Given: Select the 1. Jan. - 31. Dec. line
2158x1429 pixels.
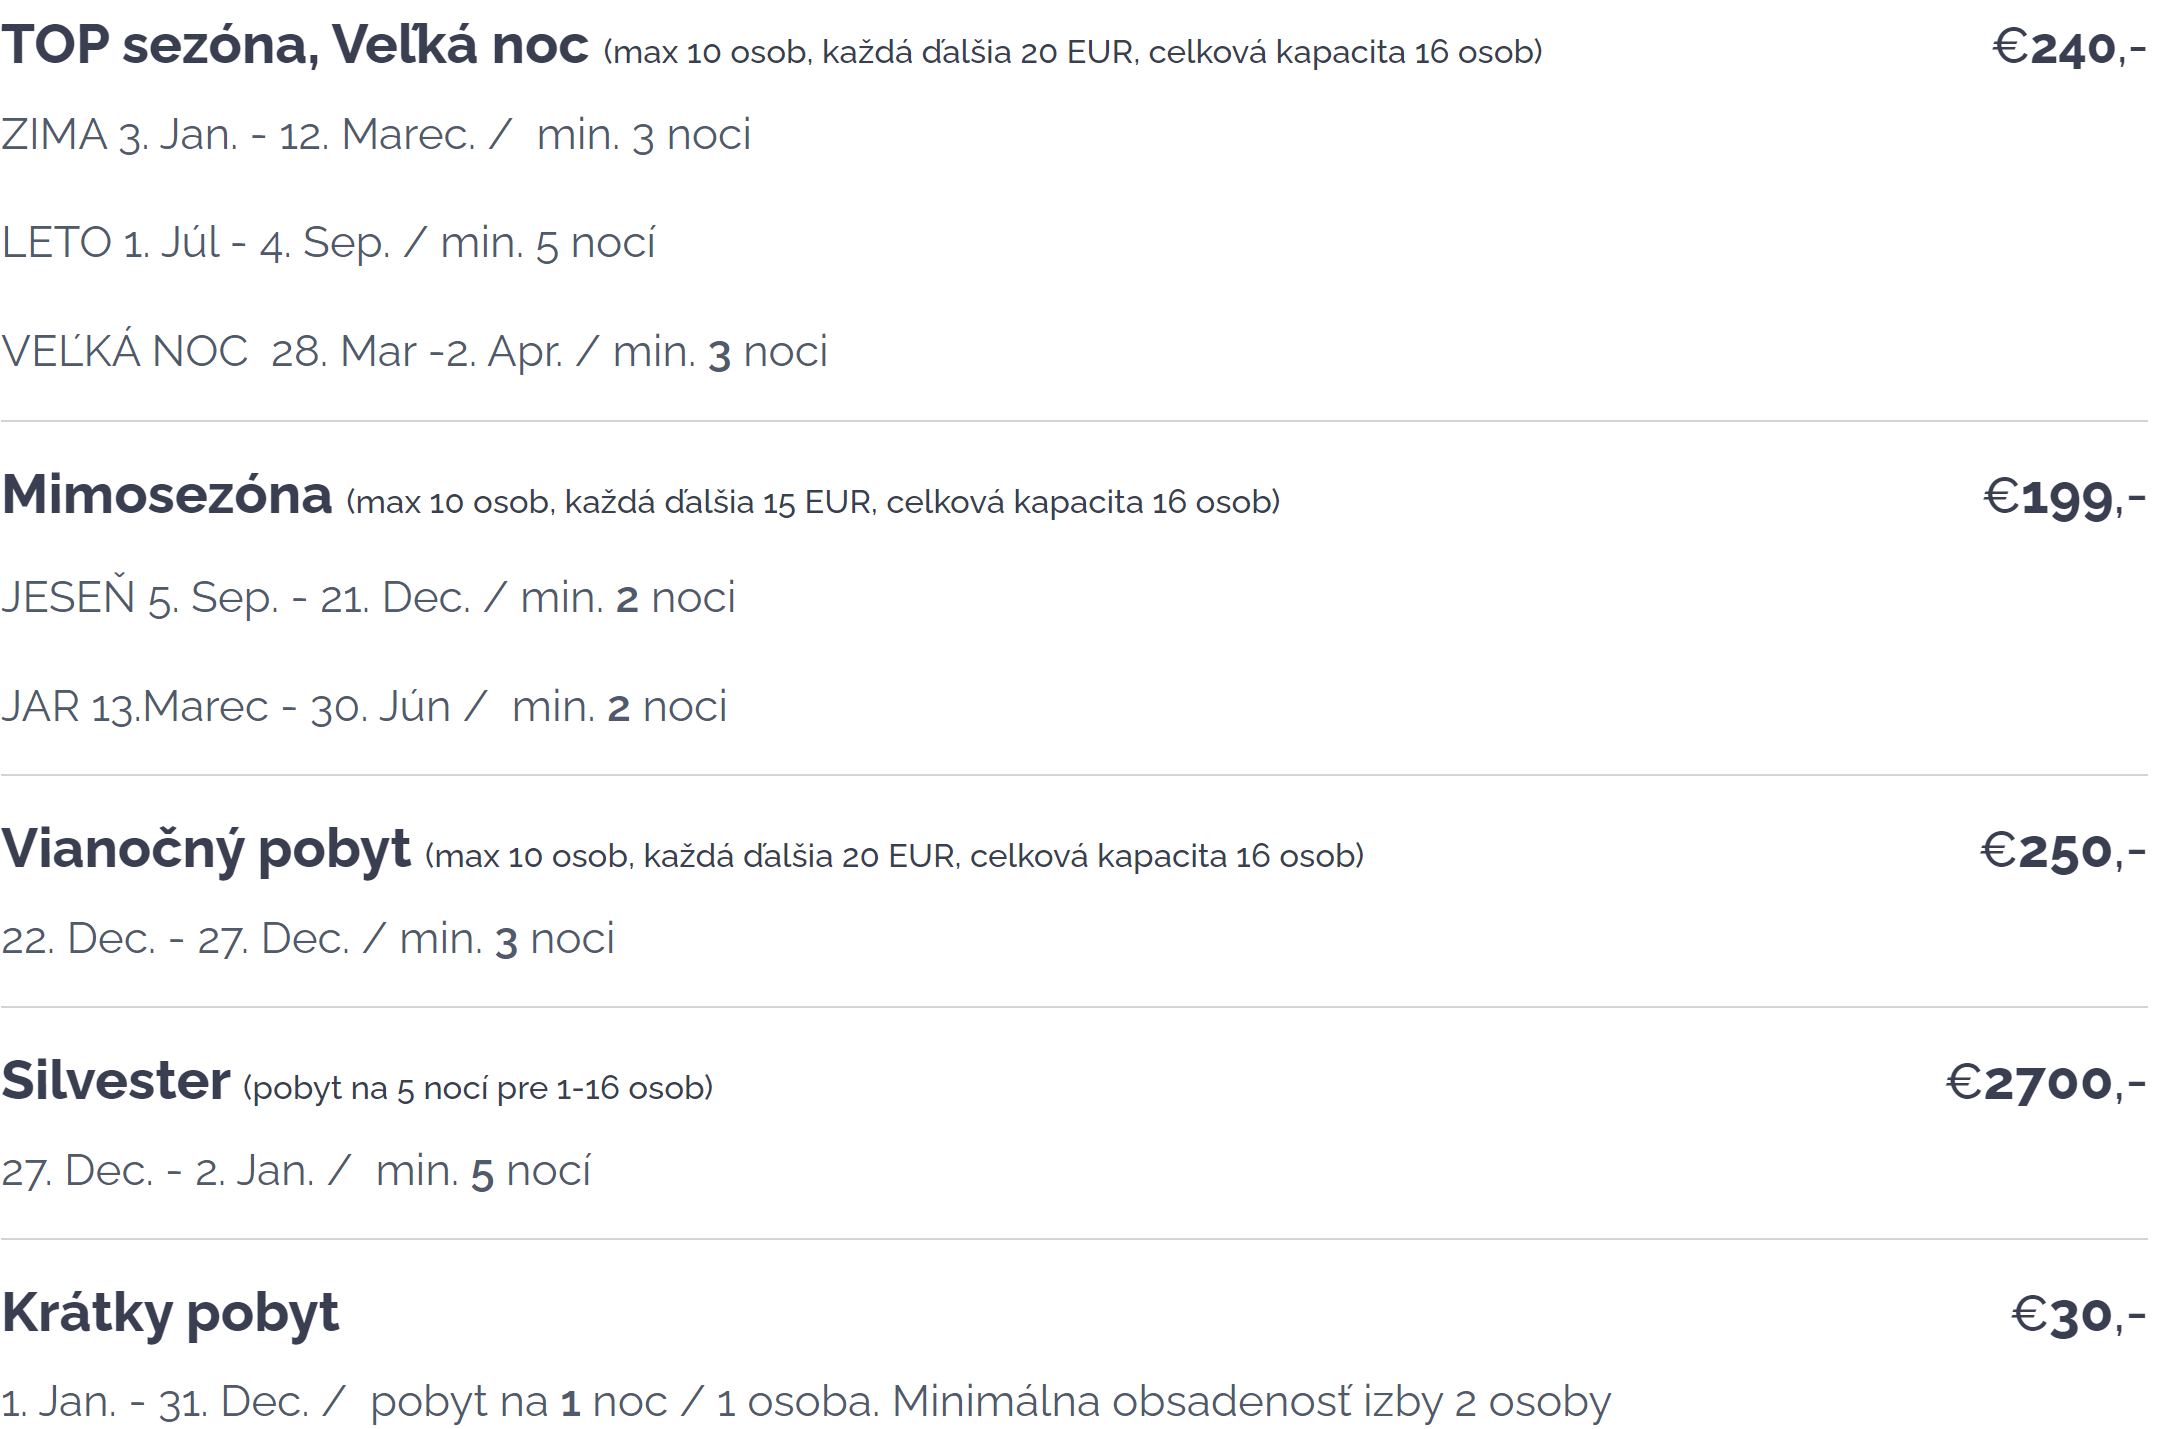Looking at the screenshot, I should tap(806, 1402).
